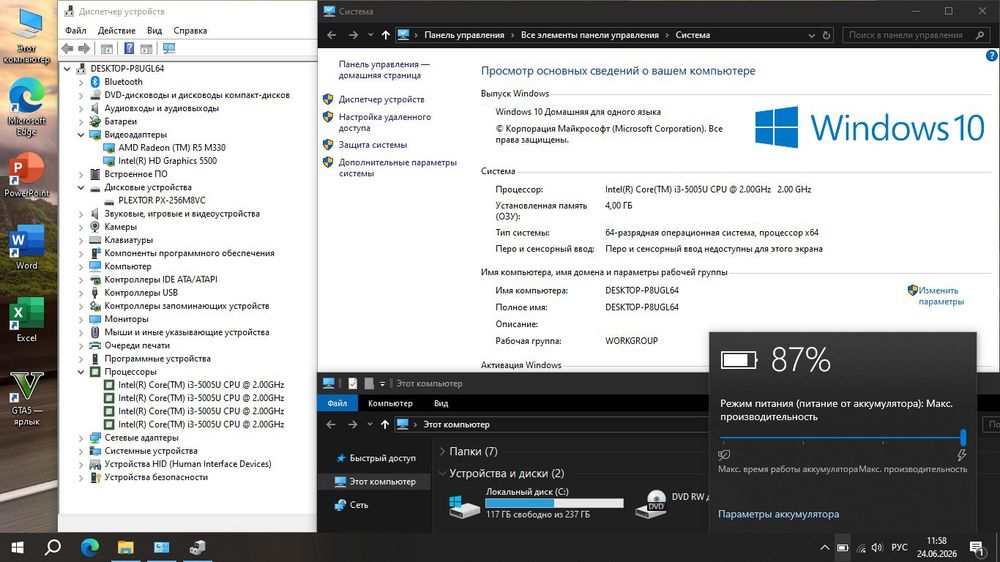The width and height of the screenshot is (1000, 562).
Task: Expand the 'Сетевые адаптеры' node
Action: (x=81, y=438)
